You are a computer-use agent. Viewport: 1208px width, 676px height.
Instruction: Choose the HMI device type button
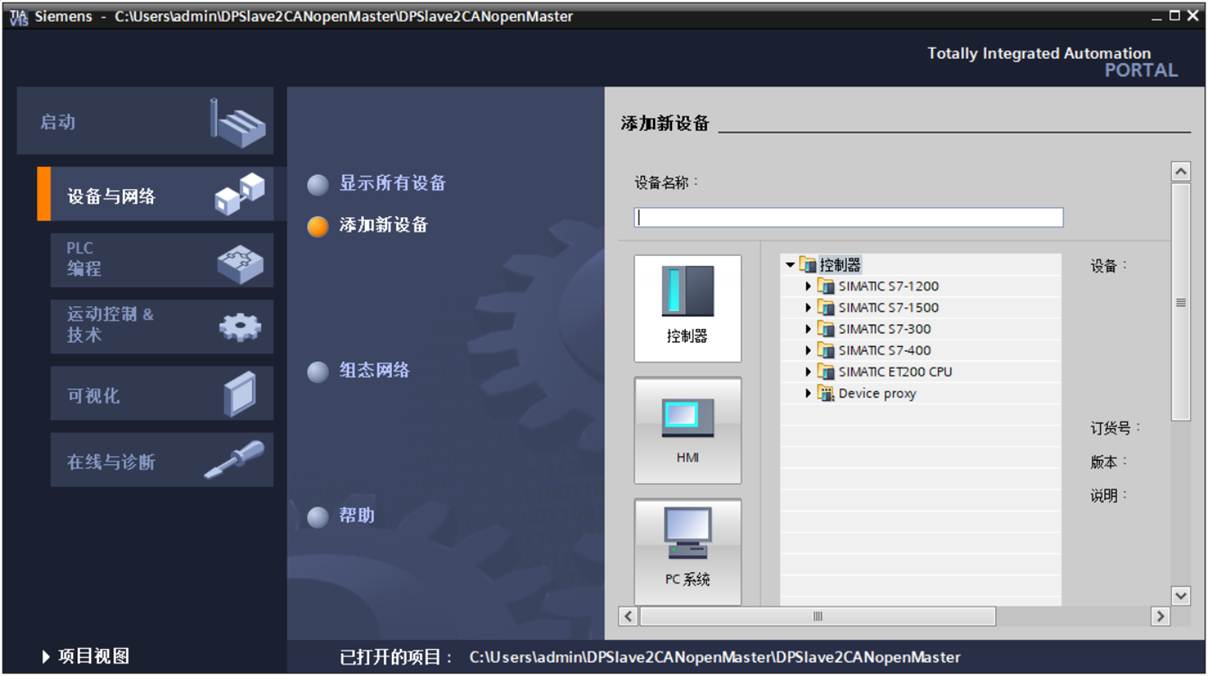click(687, 430)
